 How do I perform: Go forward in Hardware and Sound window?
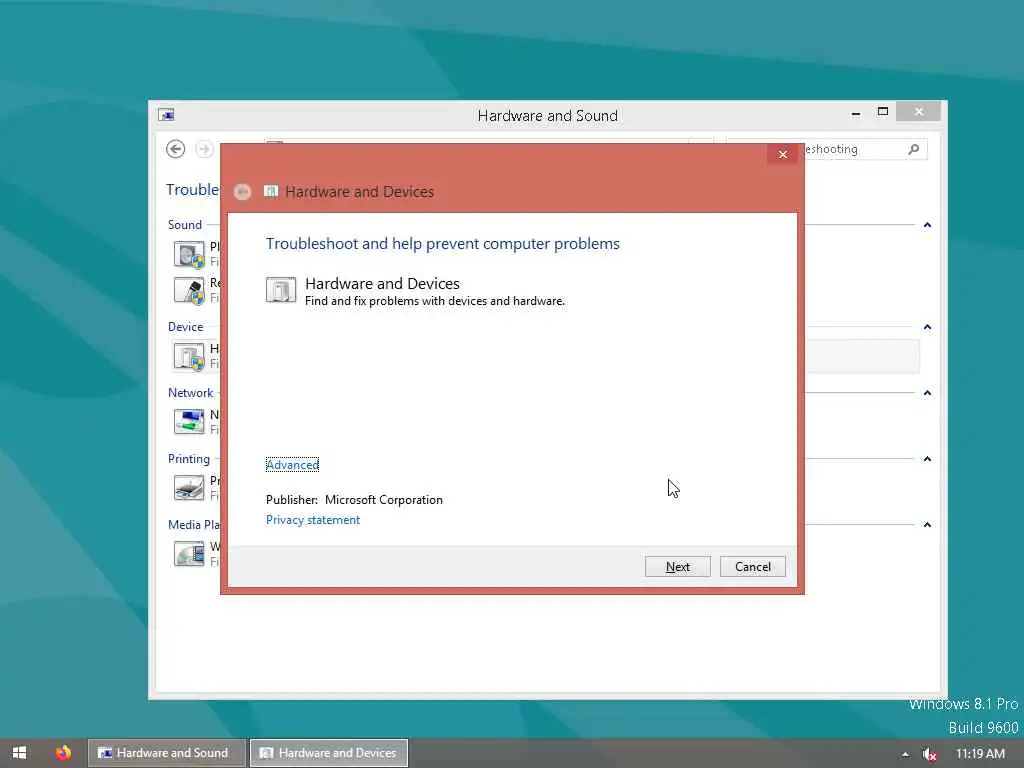pyautogui.click(x=204, y=149)
